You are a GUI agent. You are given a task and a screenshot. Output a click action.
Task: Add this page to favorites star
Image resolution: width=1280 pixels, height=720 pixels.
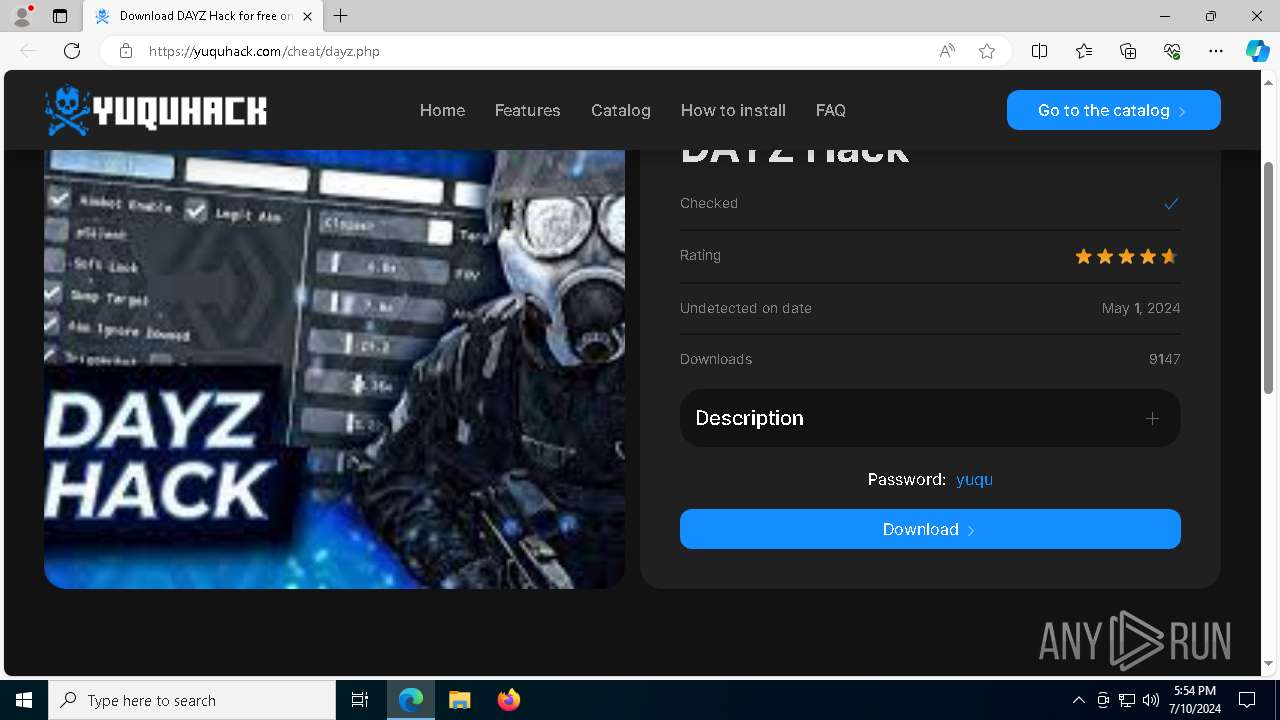click(x=987, y=51)
